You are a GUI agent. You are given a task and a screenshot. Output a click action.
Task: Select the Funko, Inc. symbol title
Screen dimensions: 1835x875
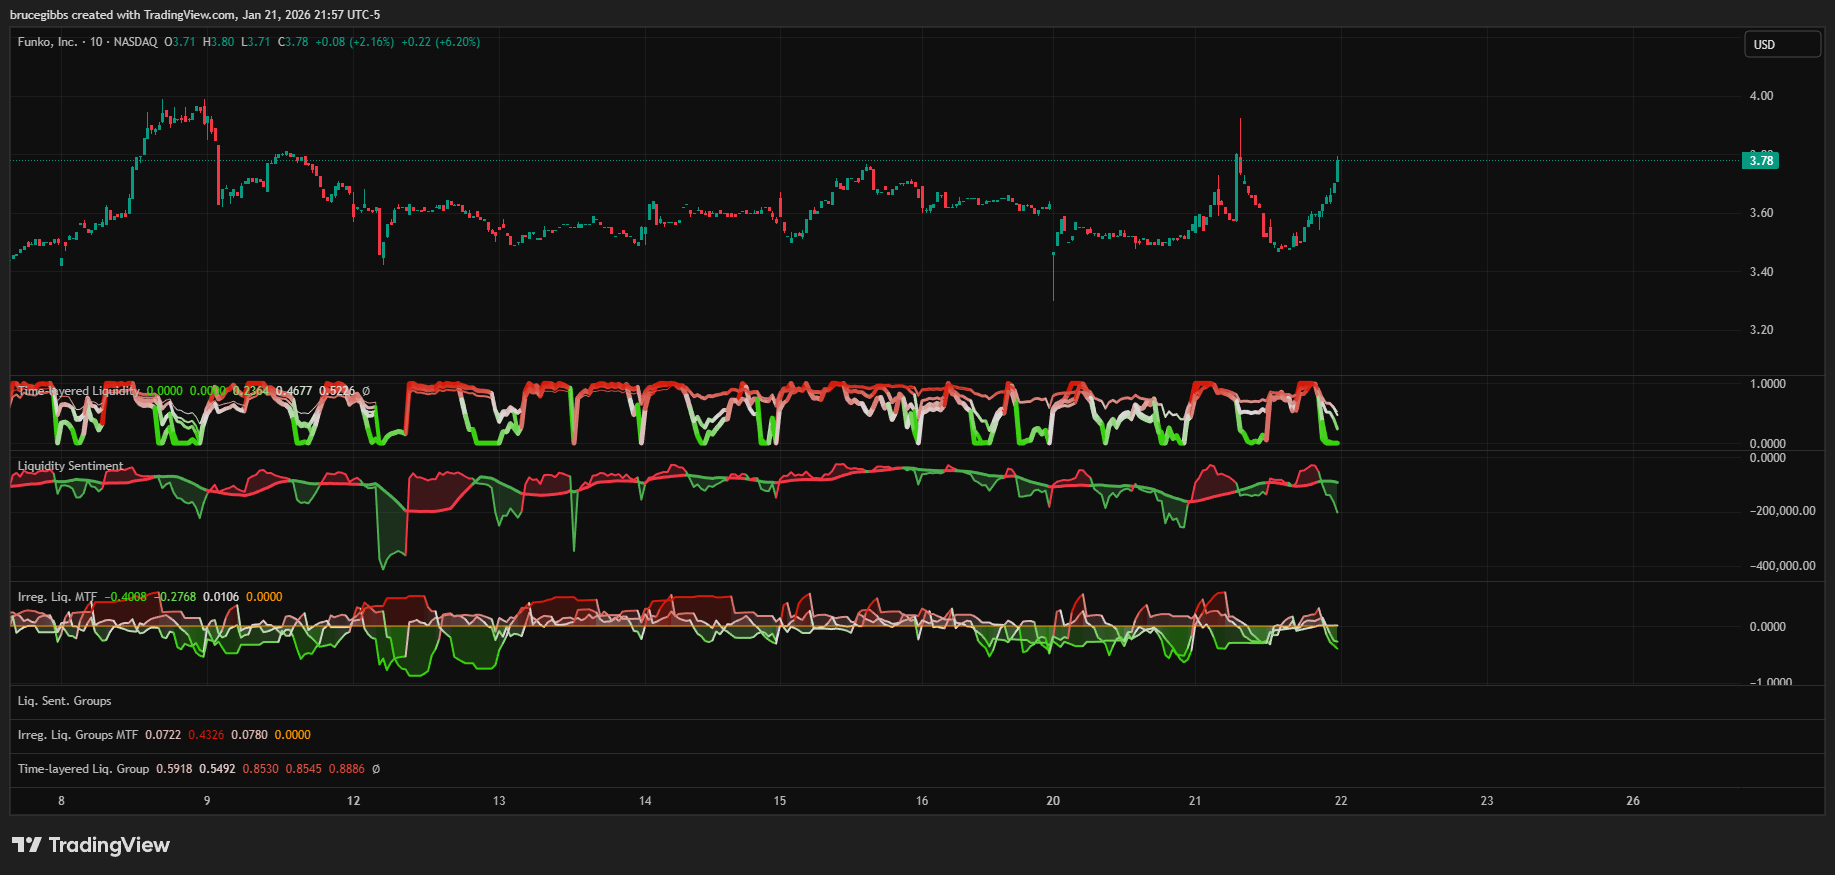[47, 42]
